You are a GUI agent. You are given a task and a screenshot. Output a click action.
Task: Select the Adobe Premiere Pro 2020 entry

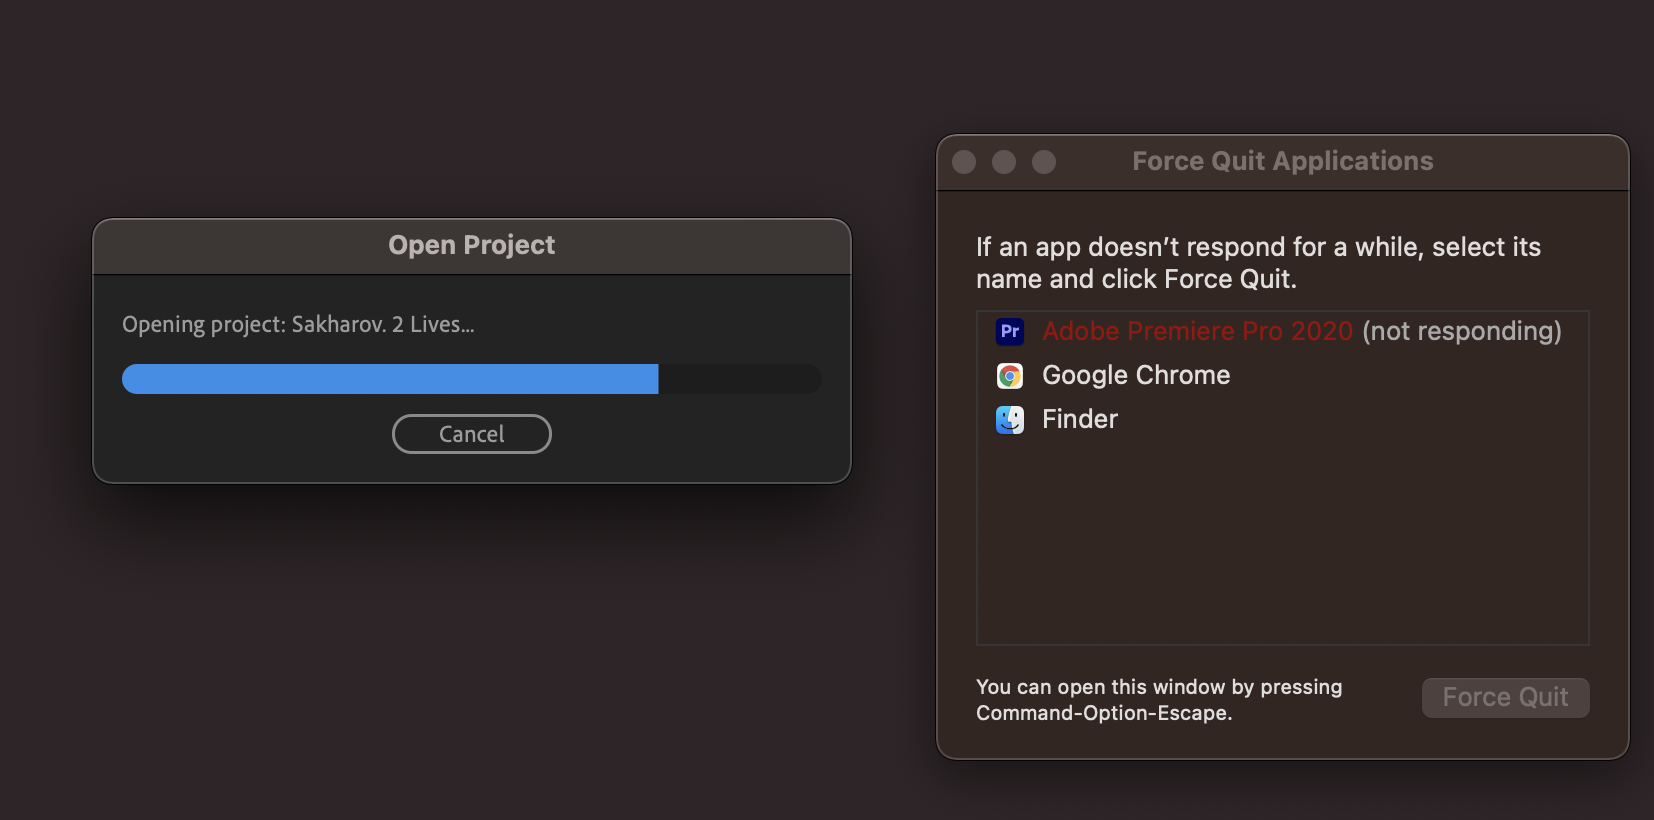[1199, 331]
